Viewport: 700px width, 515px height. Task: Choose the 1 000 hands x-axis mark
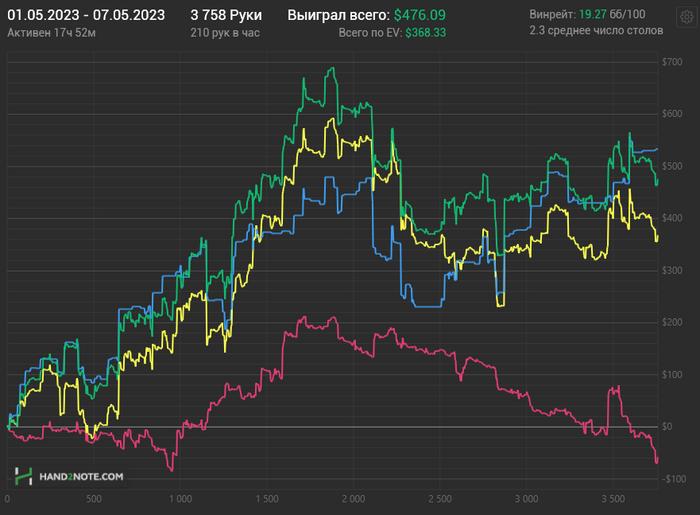(180, 498)
